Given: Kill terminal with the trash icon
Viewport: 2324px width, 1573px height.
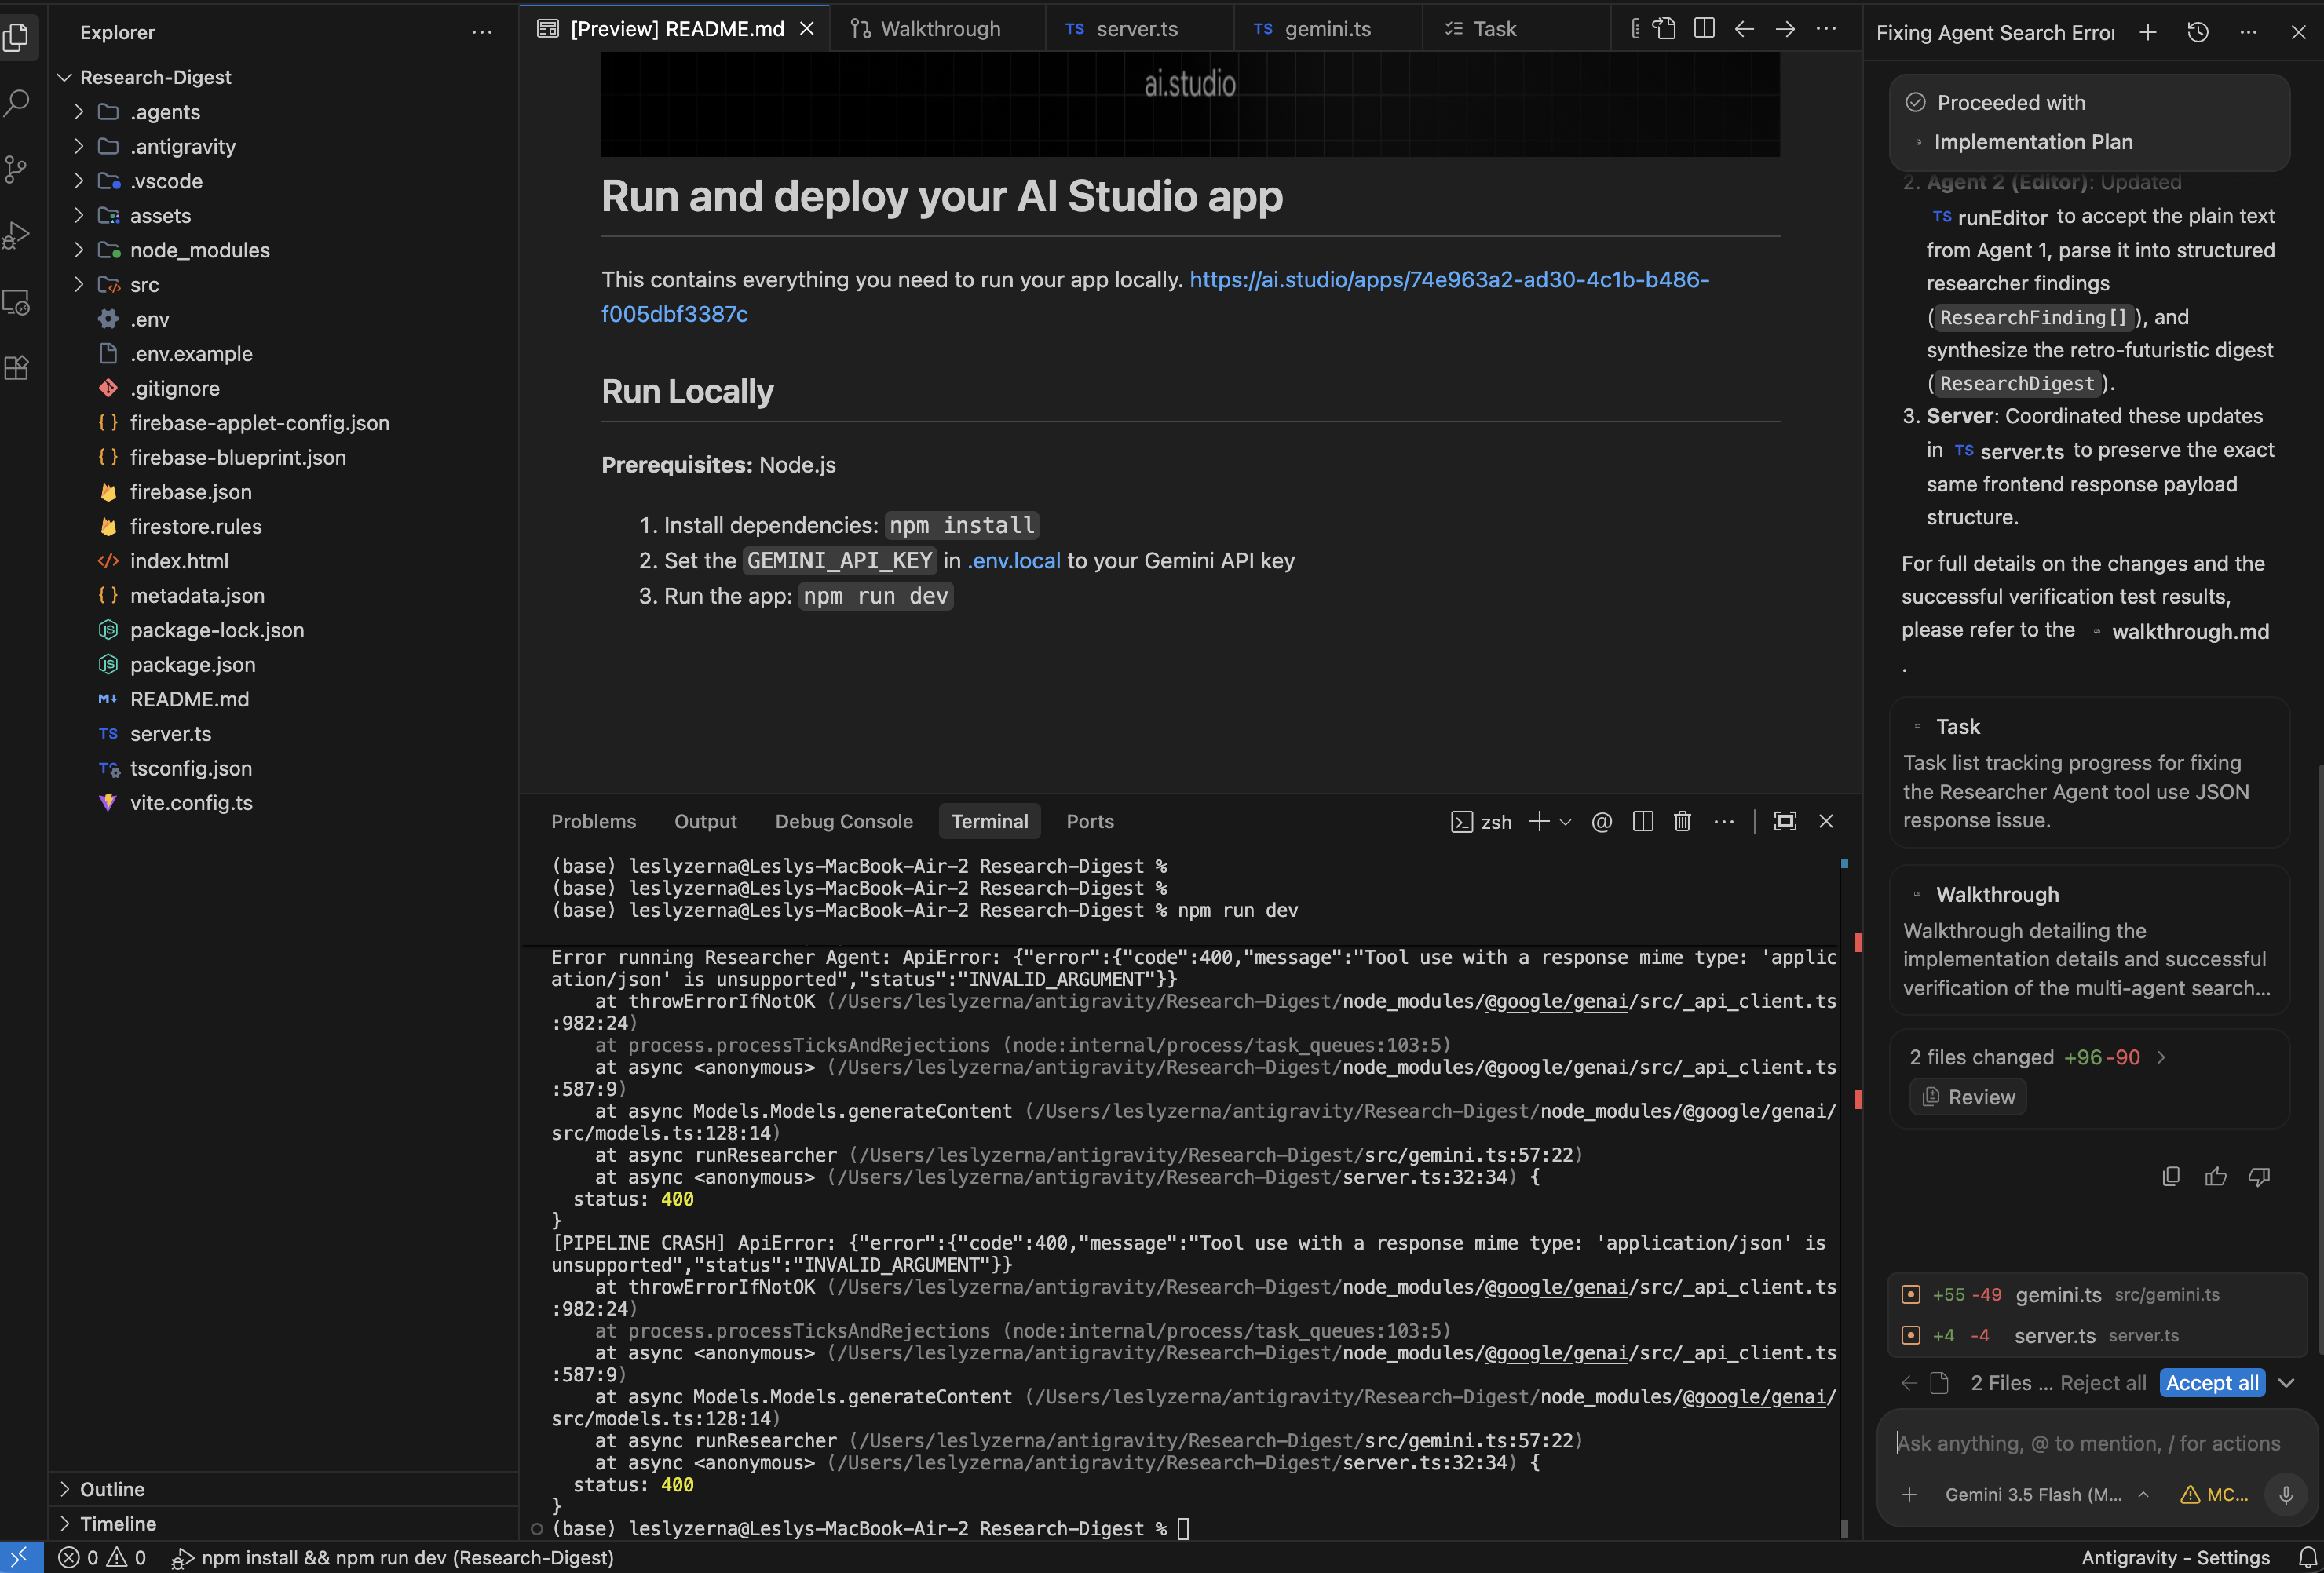Looking at the screenshot, I should (x=1682, y=821).
